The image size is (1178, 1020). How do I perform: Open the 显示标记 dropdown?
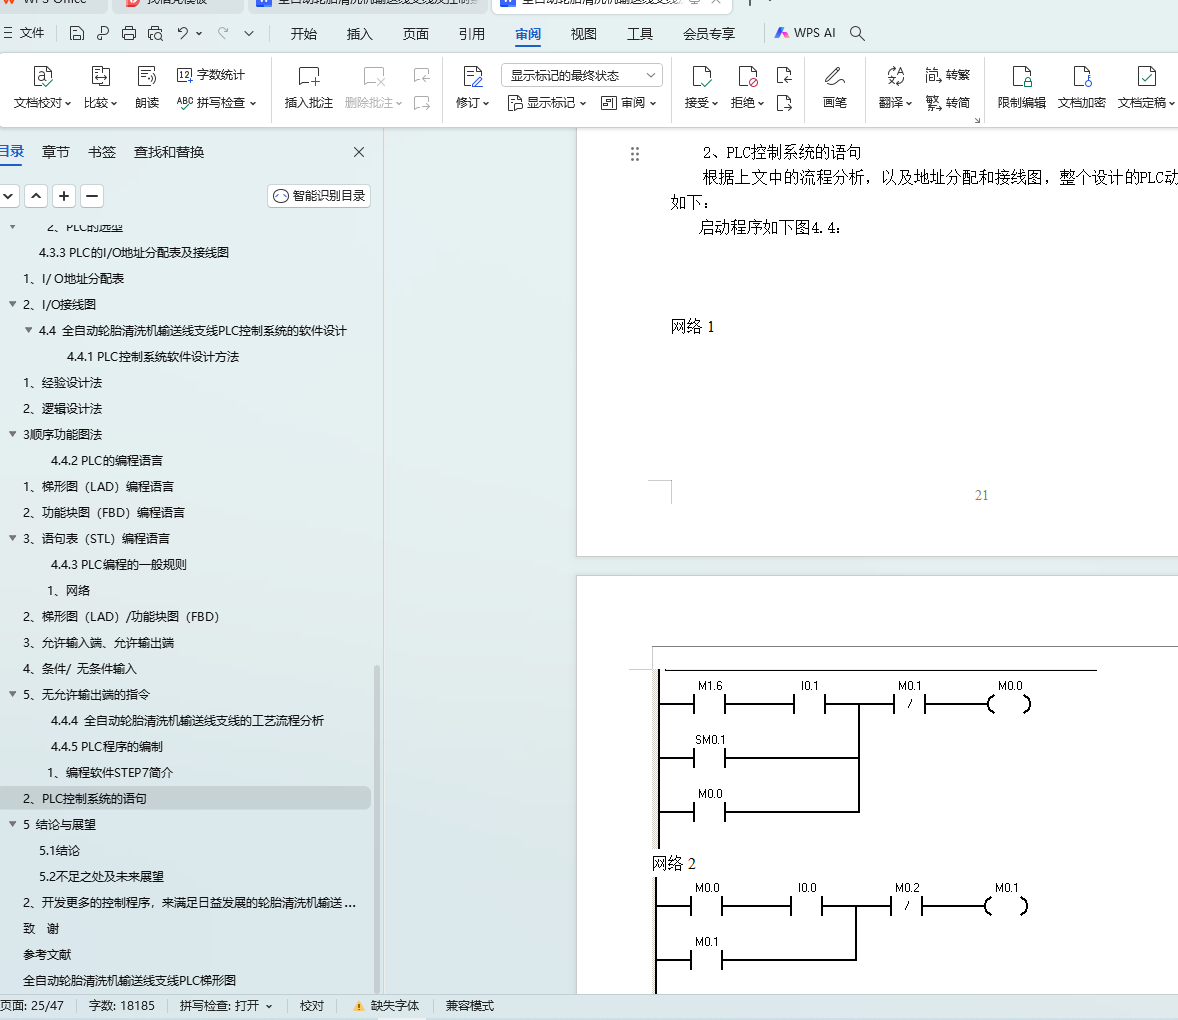pyautogui.click(x=547, y=102)
